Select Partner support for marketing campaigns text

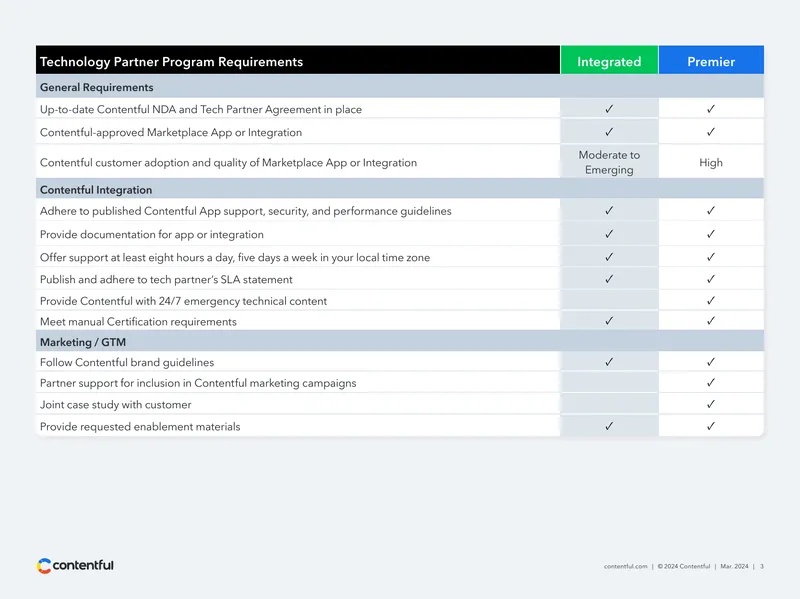198,383
